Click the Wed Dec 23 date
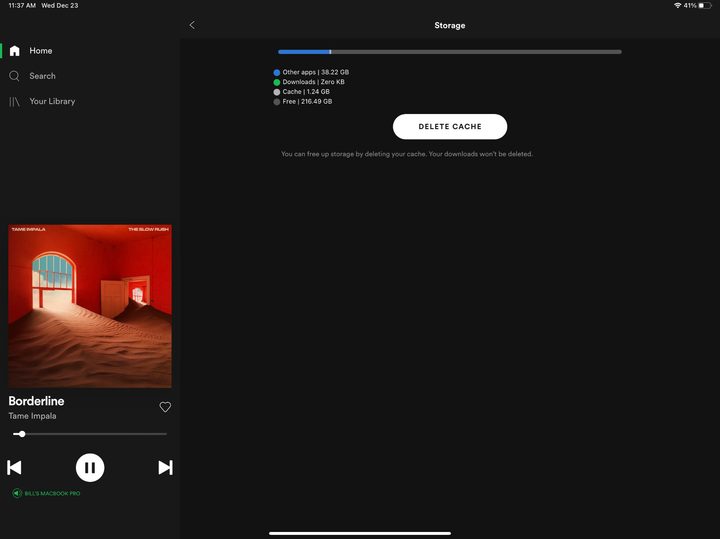 click(60, 6)
